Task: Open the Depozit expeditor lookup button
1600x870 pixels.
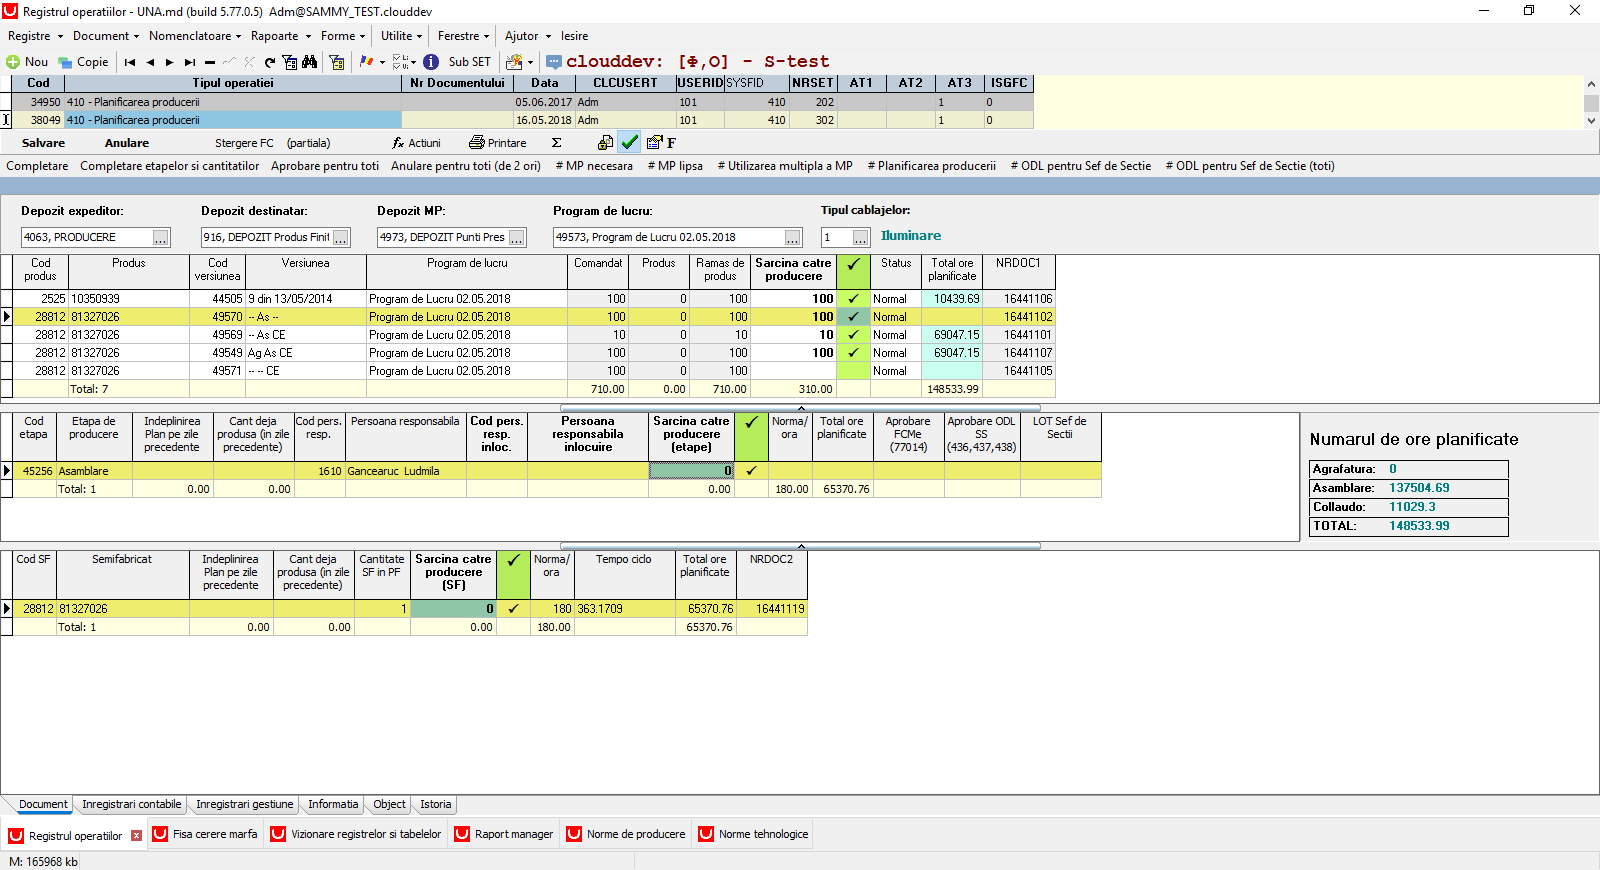Action: click(x=160, y=237)
